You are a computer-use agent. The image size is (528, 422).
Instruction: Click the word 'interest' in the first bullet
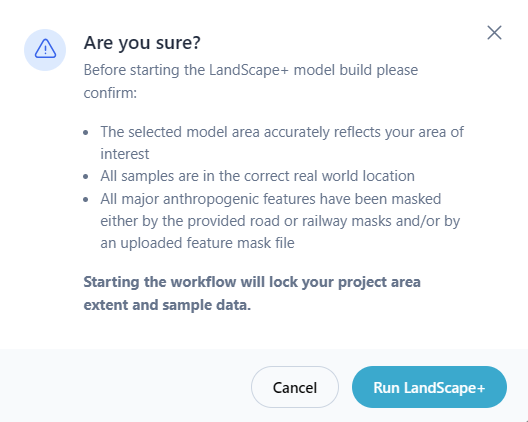coord(125,154)
